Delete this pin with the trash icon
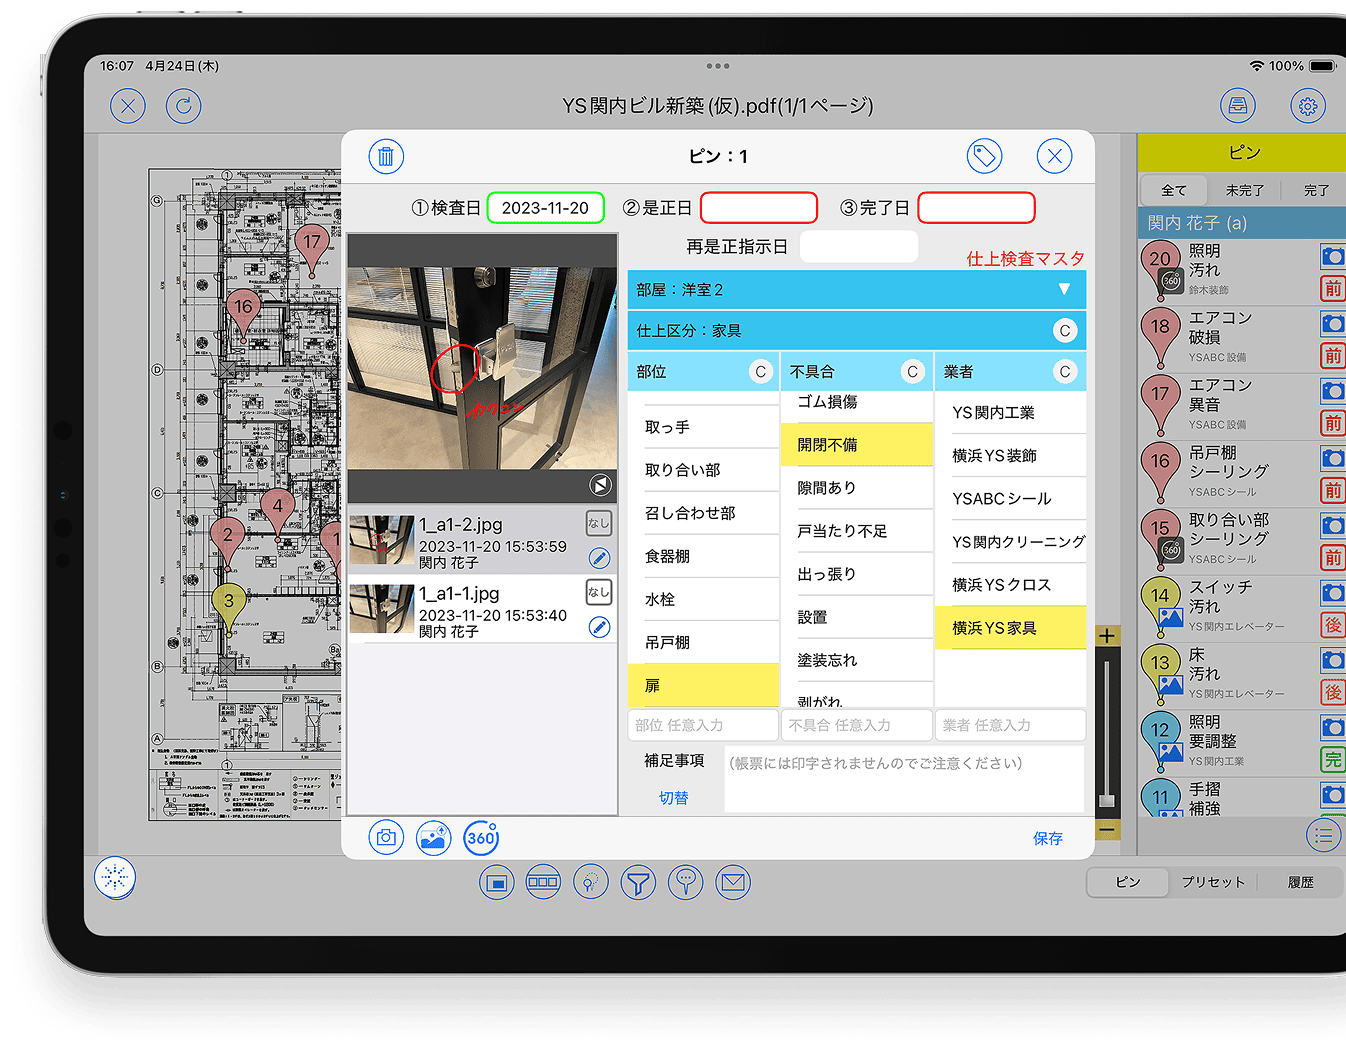1346x1048 pixels. click(x=385, y=156)
